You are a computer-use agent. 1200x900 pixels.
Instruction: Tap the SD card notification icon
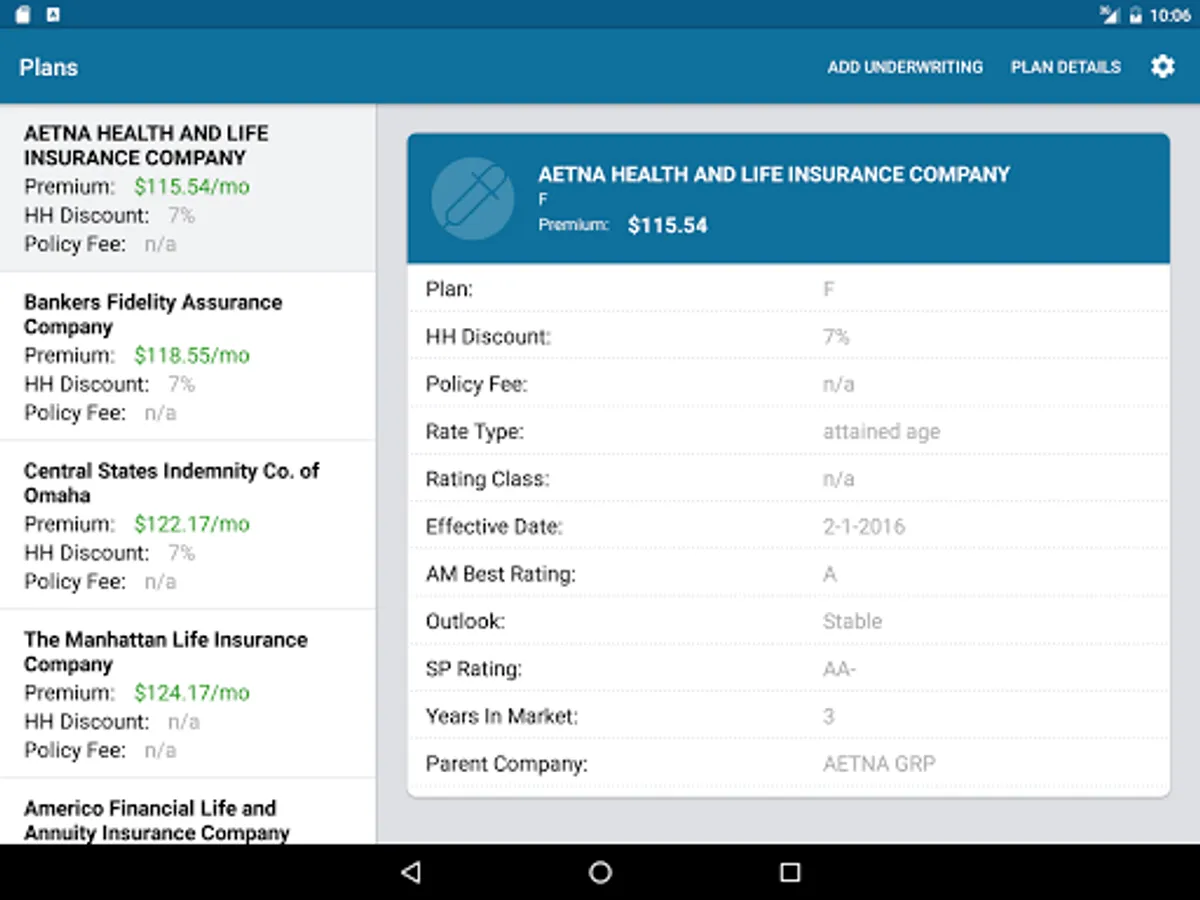pos(23,15)
